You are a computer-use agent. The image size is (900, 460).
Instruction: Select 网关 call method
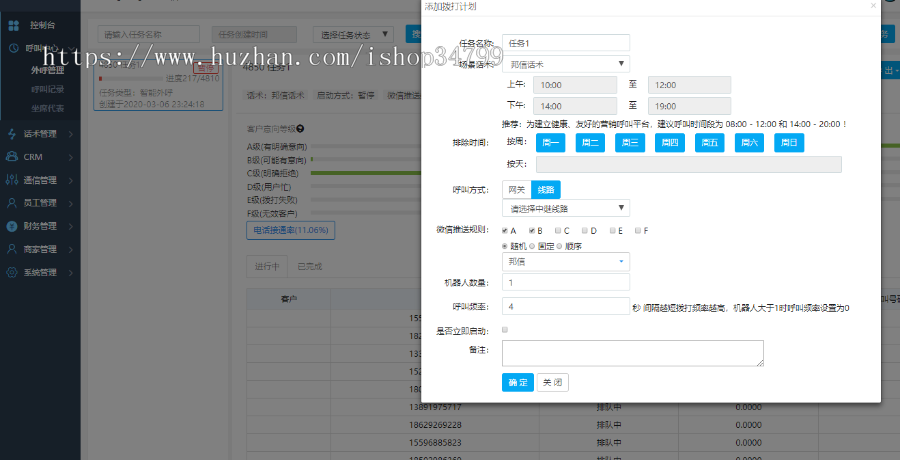(x=517, y=190)
